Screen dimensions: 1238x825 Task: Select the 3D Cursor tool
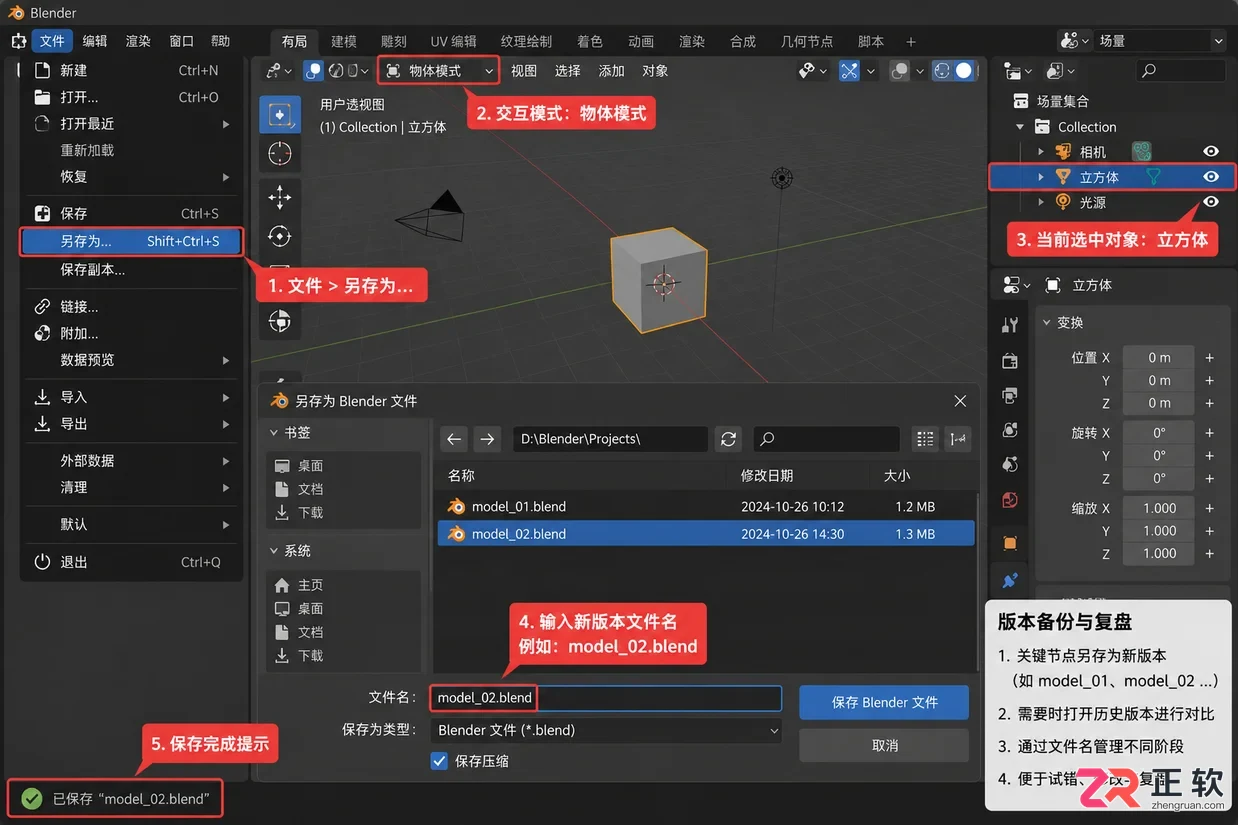point(280,154)
